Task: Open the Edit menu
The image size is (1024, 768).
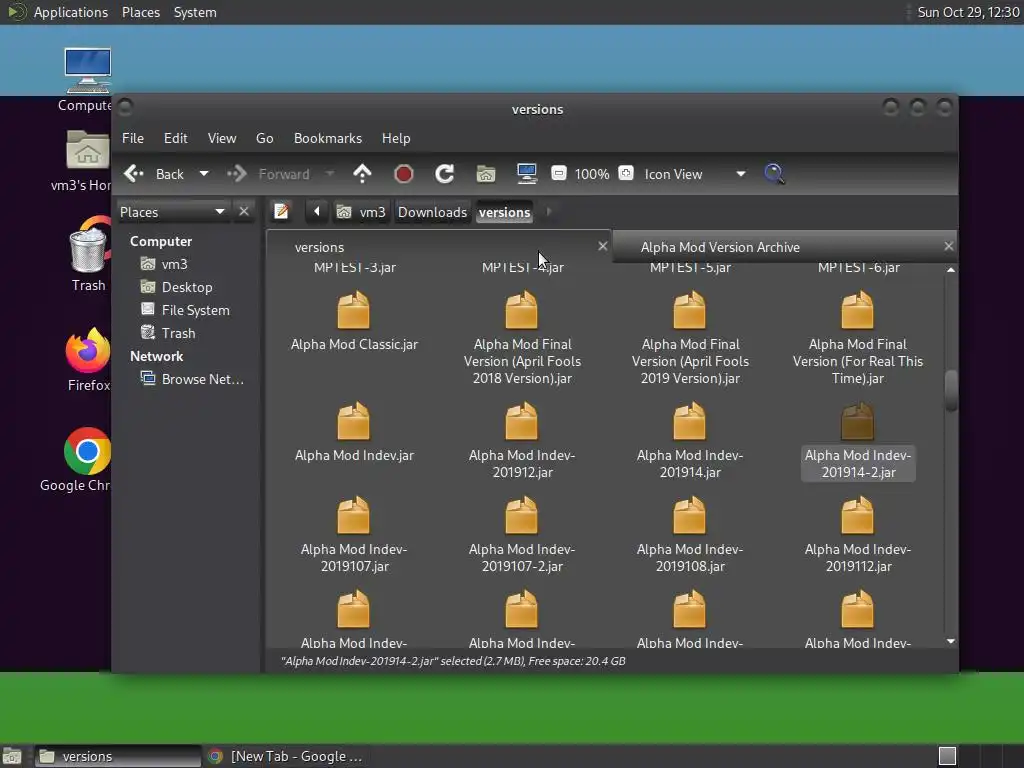Action: click(x=175, y=138)
